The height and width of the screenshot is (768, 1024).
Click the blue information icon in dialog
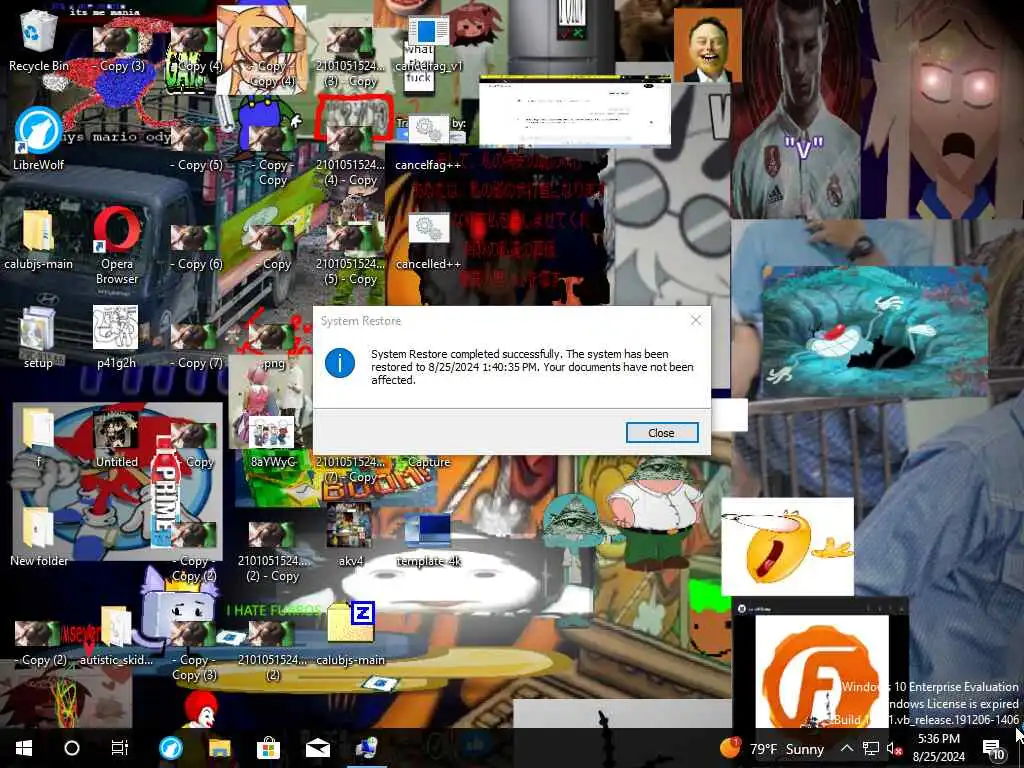tap(340, 362)
